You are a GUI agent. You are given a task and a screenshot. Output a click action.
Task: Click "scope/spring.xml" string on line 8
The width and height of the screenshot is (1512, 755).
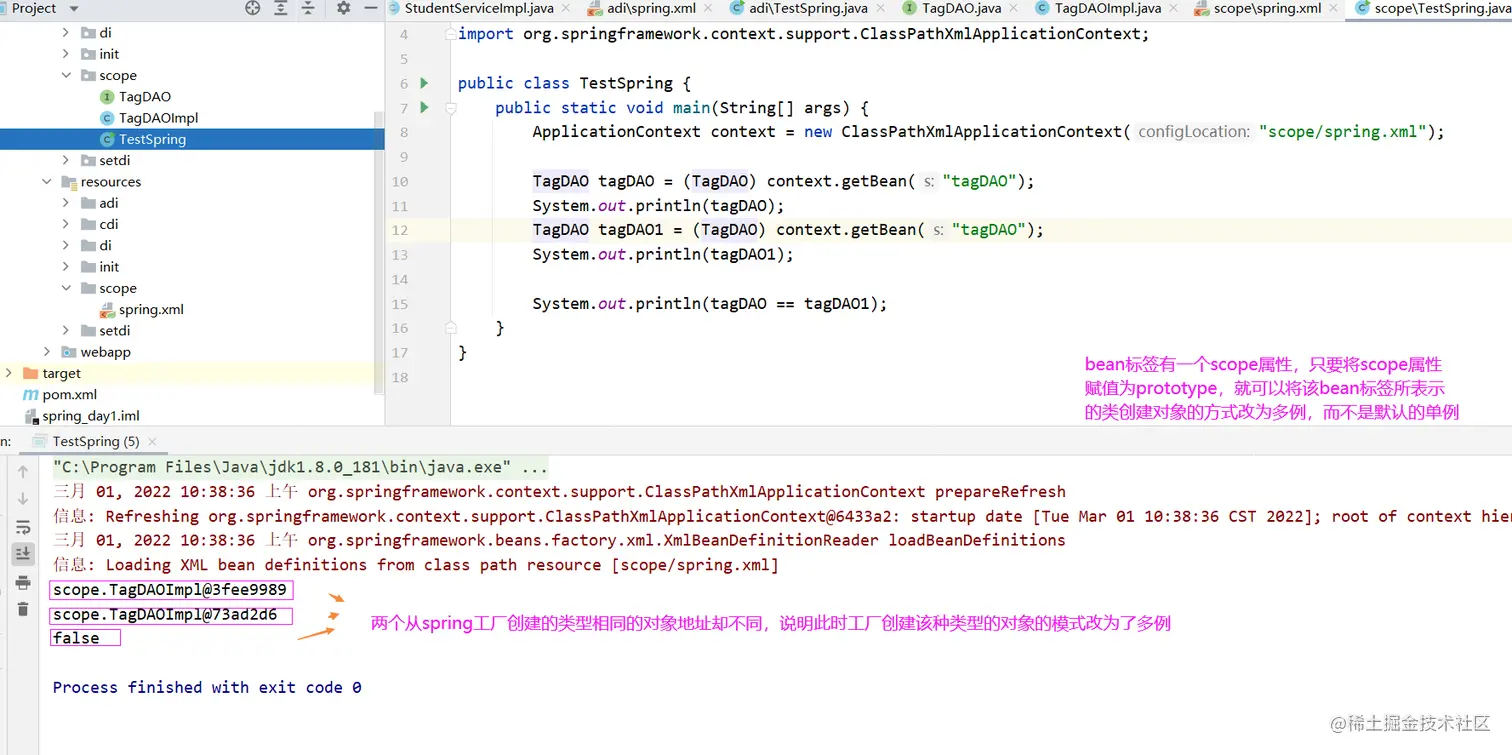click(1343, 132)
